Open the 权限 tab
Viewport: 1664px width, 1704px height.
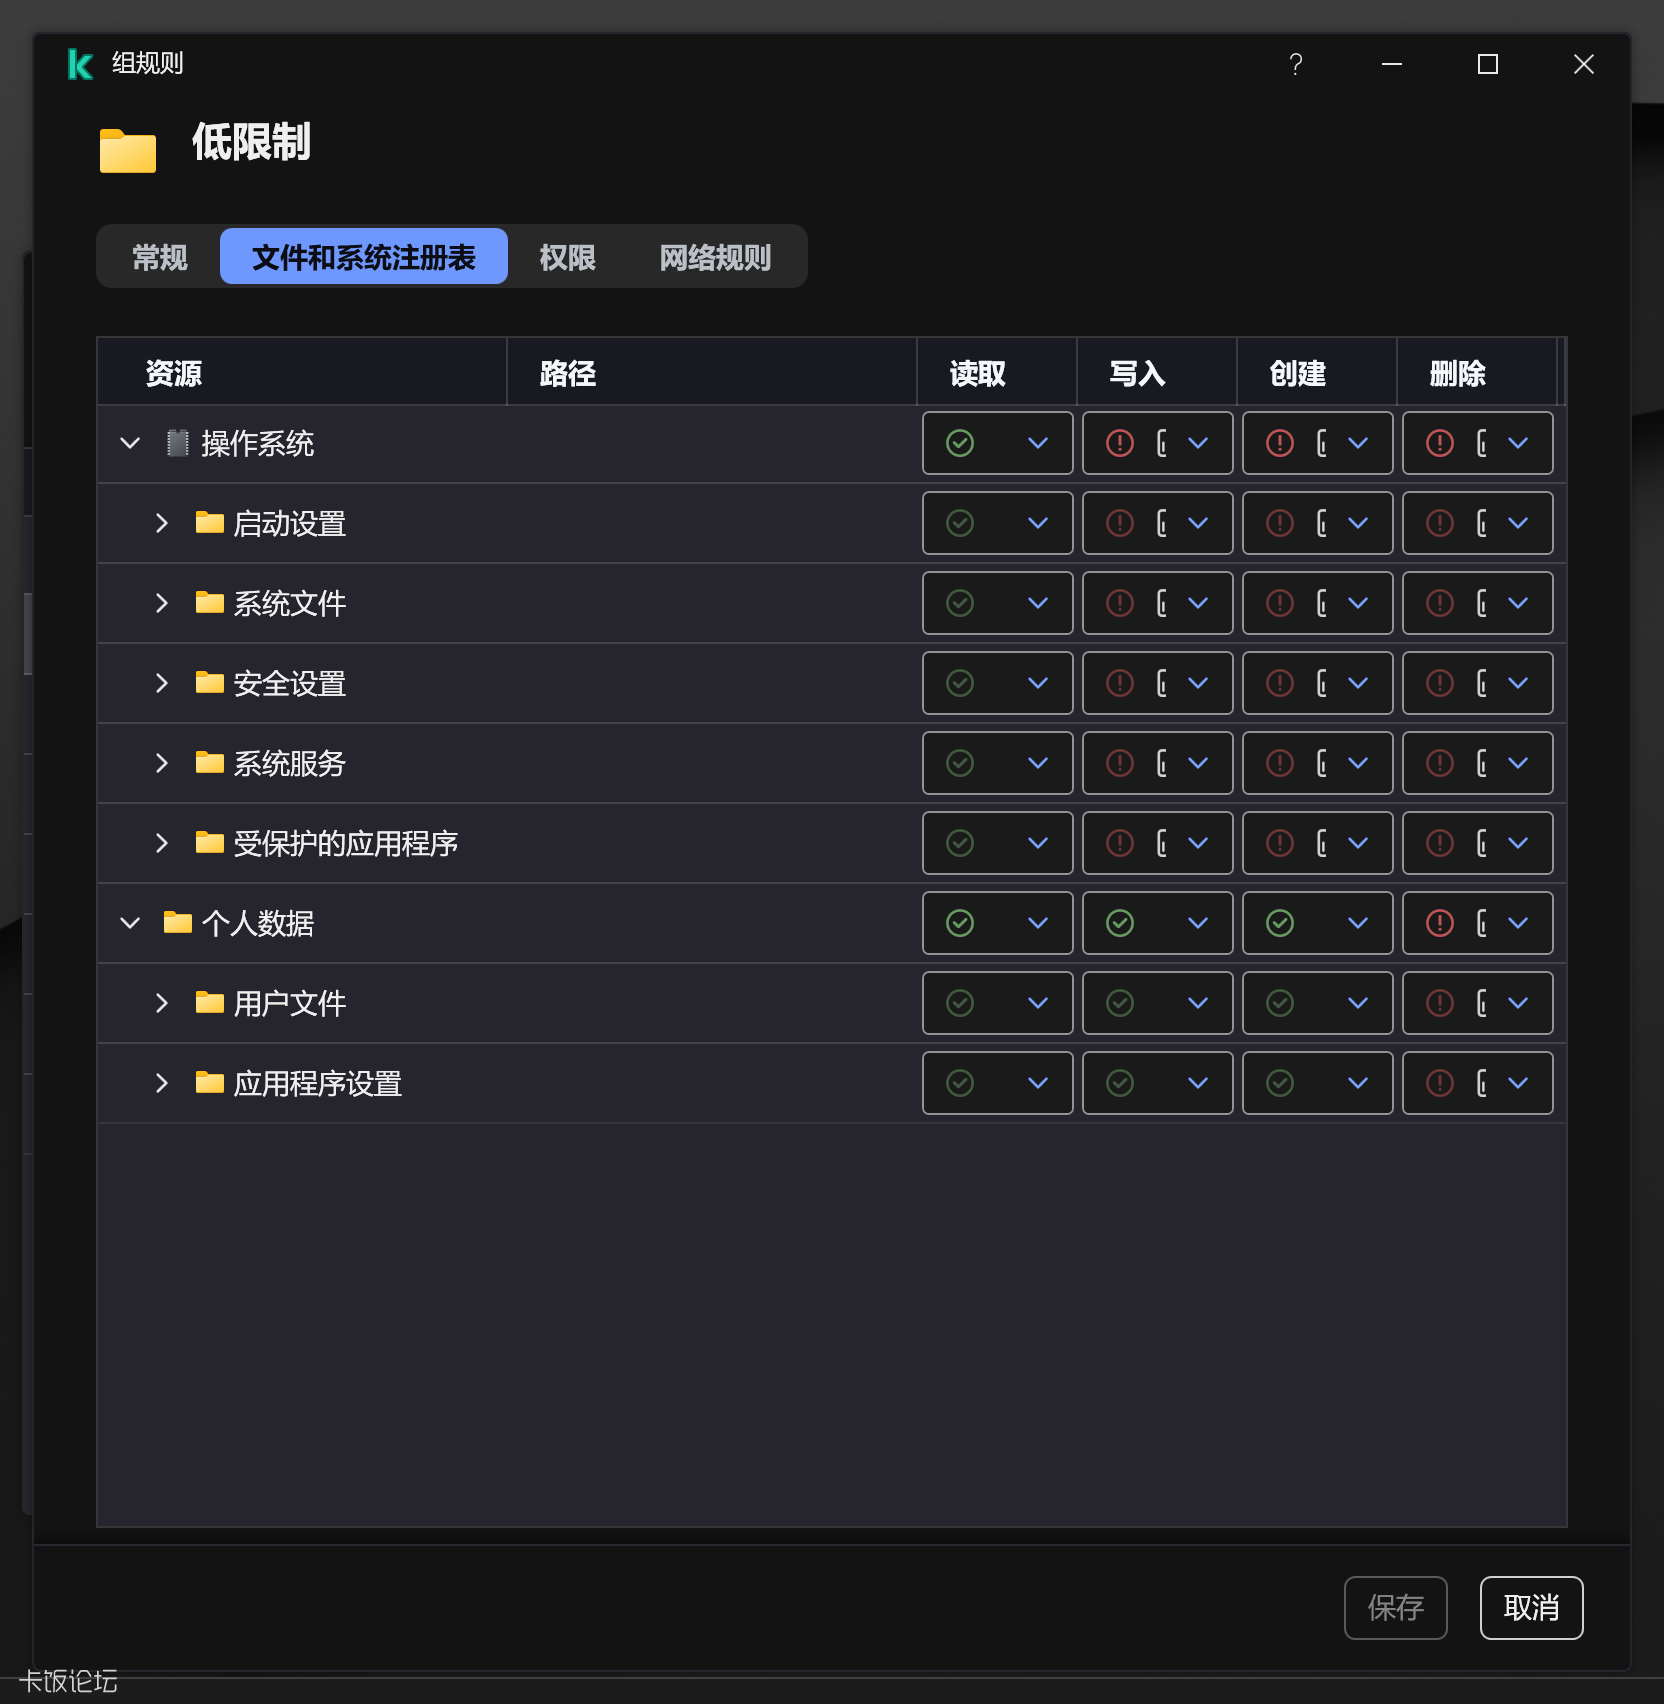565,257
